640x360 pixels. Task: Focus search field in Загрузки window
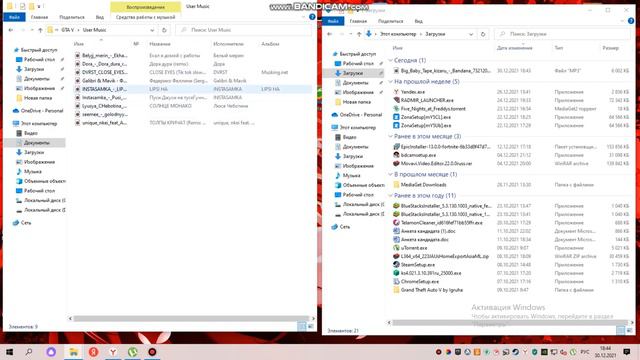[x=562, y=34]
